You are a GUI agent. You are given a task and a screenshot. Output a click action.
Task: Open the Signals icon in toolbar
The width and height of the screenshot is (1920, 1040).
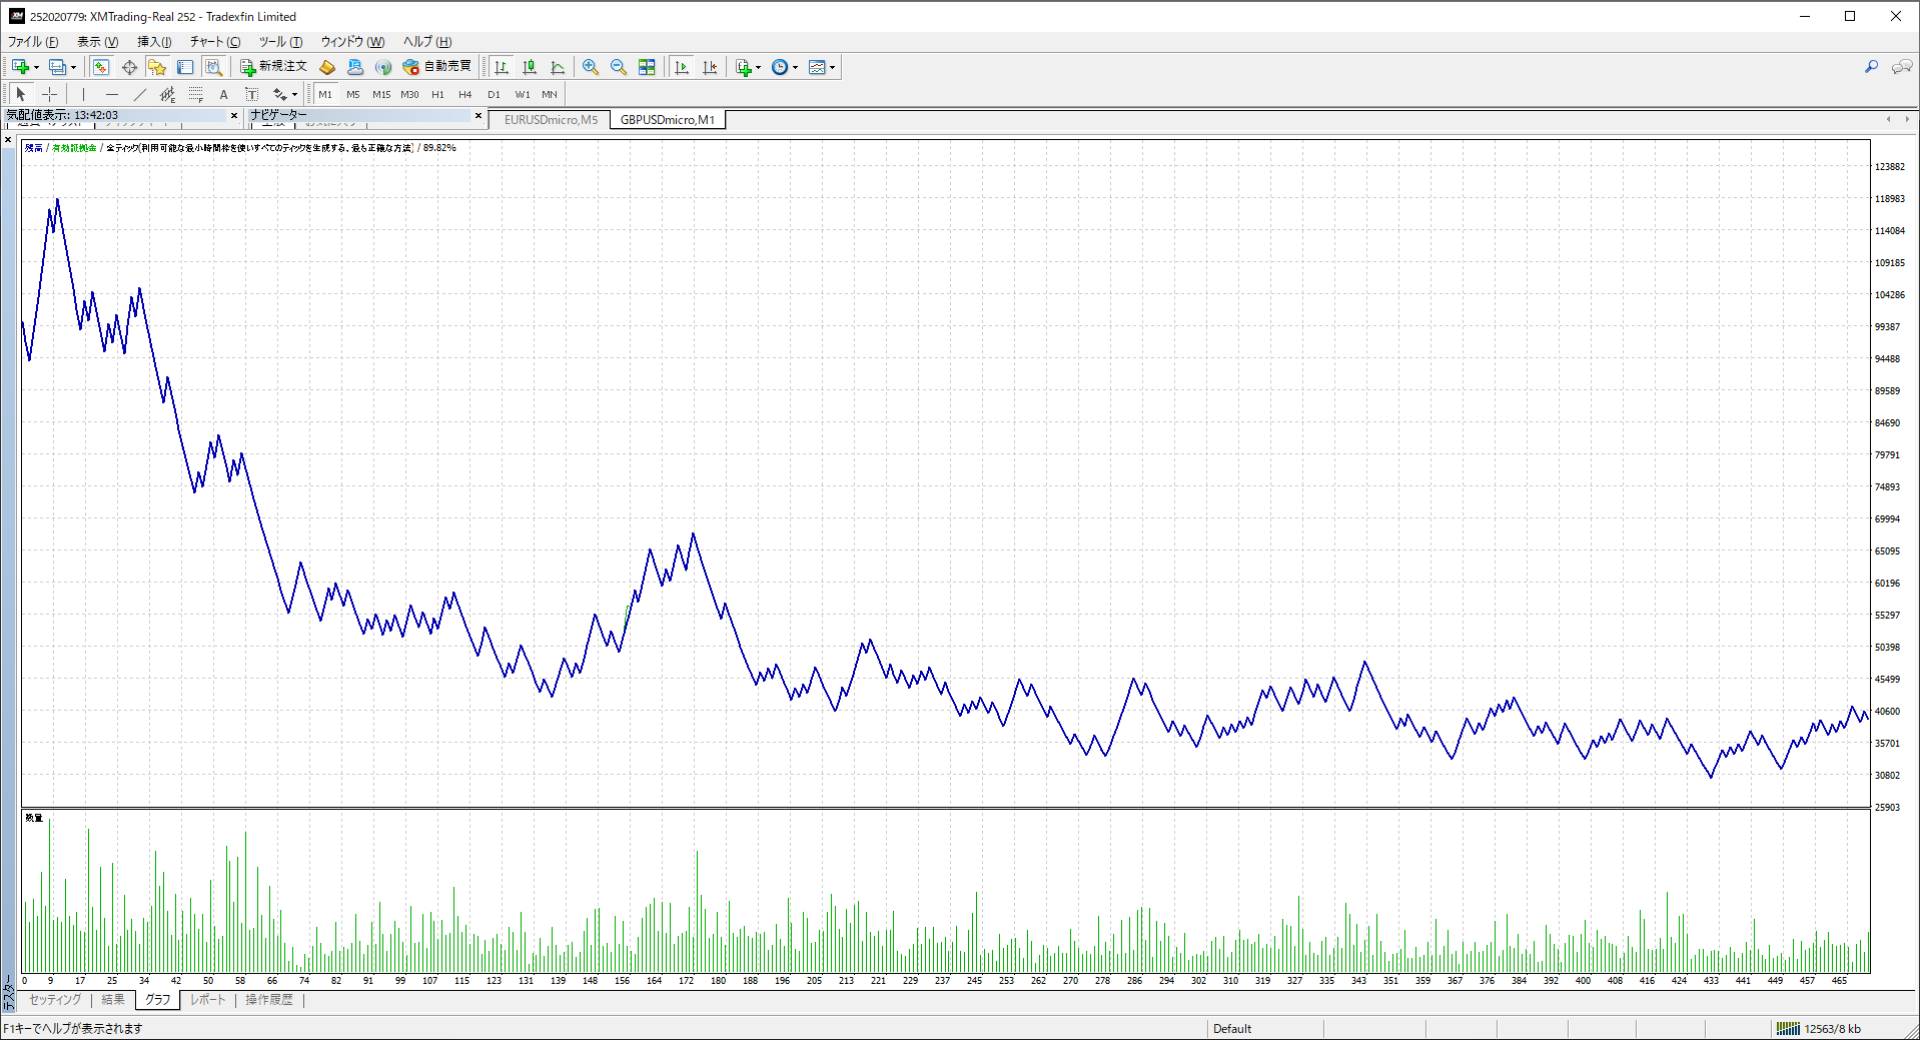[355, 67]
